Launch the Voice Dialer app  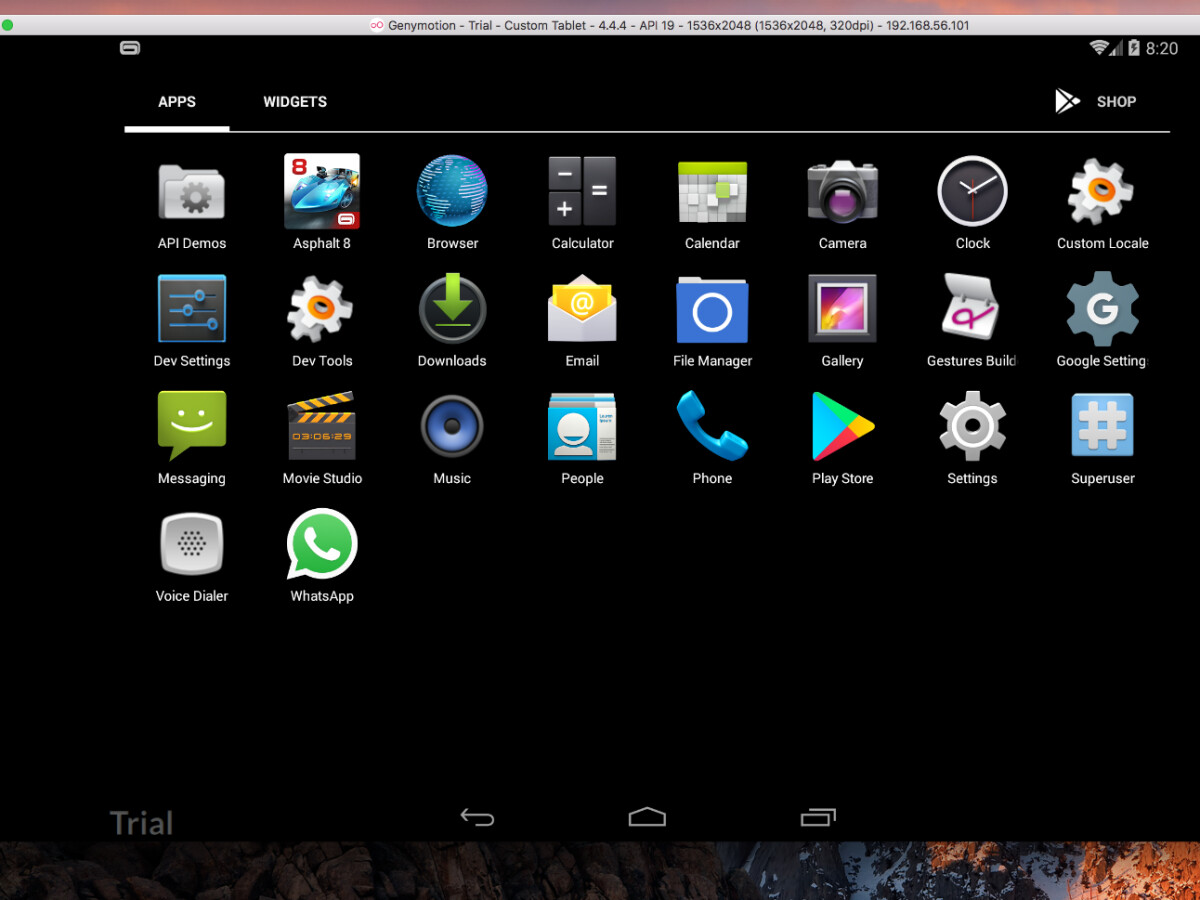(192, 545)
